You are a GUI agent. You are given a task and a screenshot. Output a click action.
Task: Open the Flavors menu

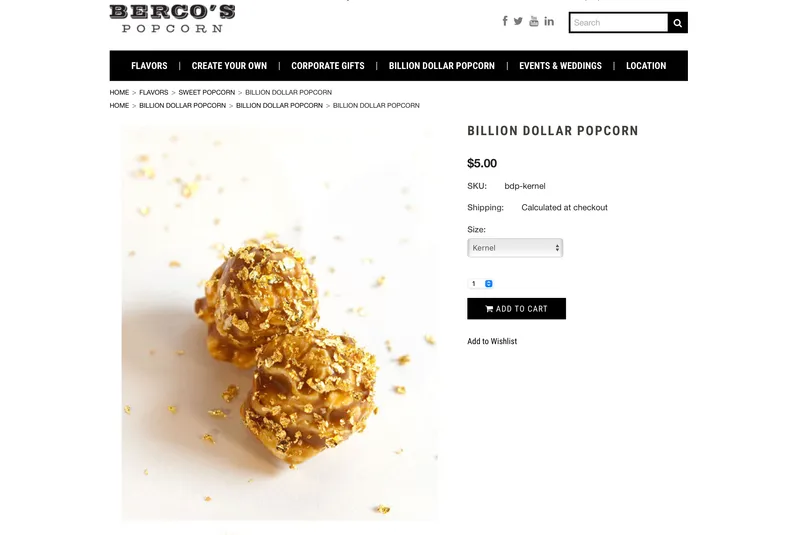click(x=149, y=66)
